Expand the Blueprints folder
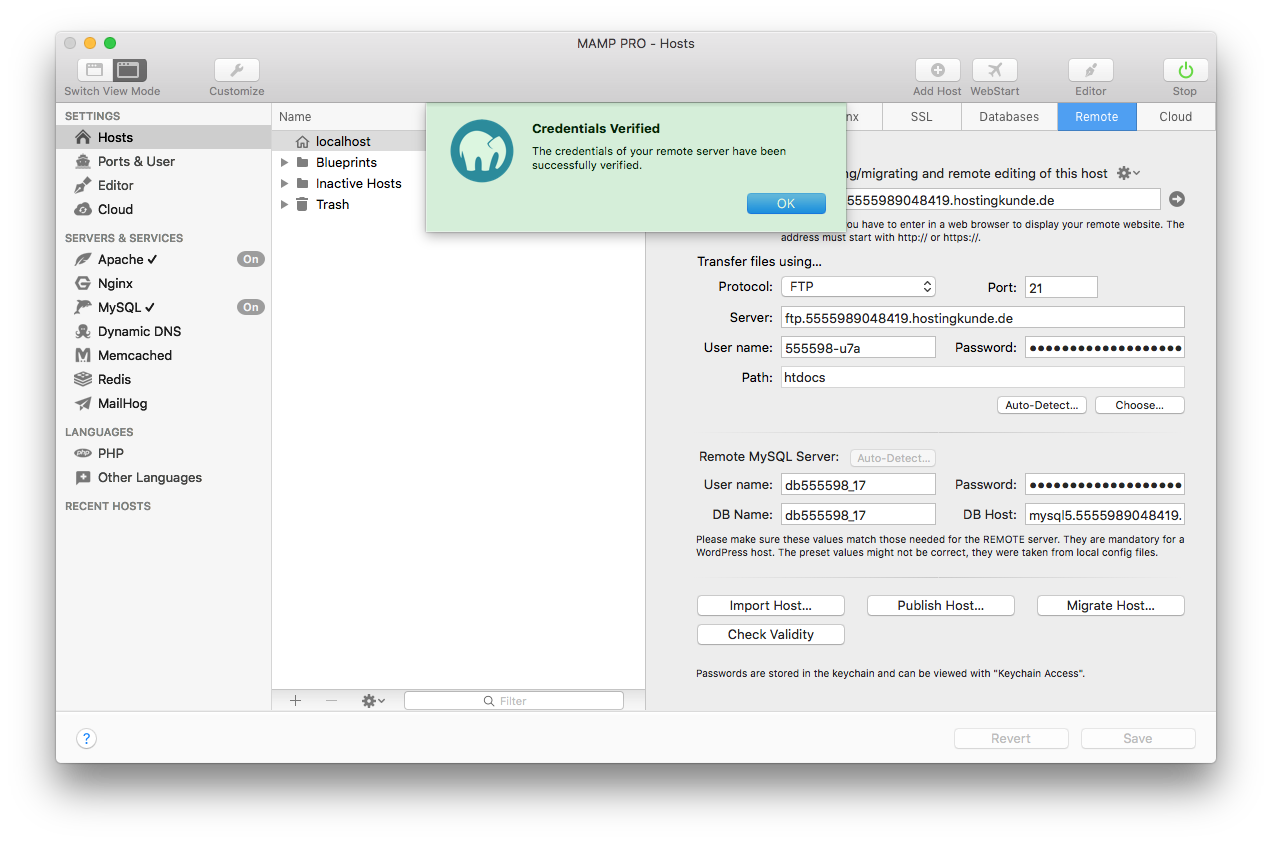The width and height of the screenshot is (1272, 843). [x=285, y=161]
